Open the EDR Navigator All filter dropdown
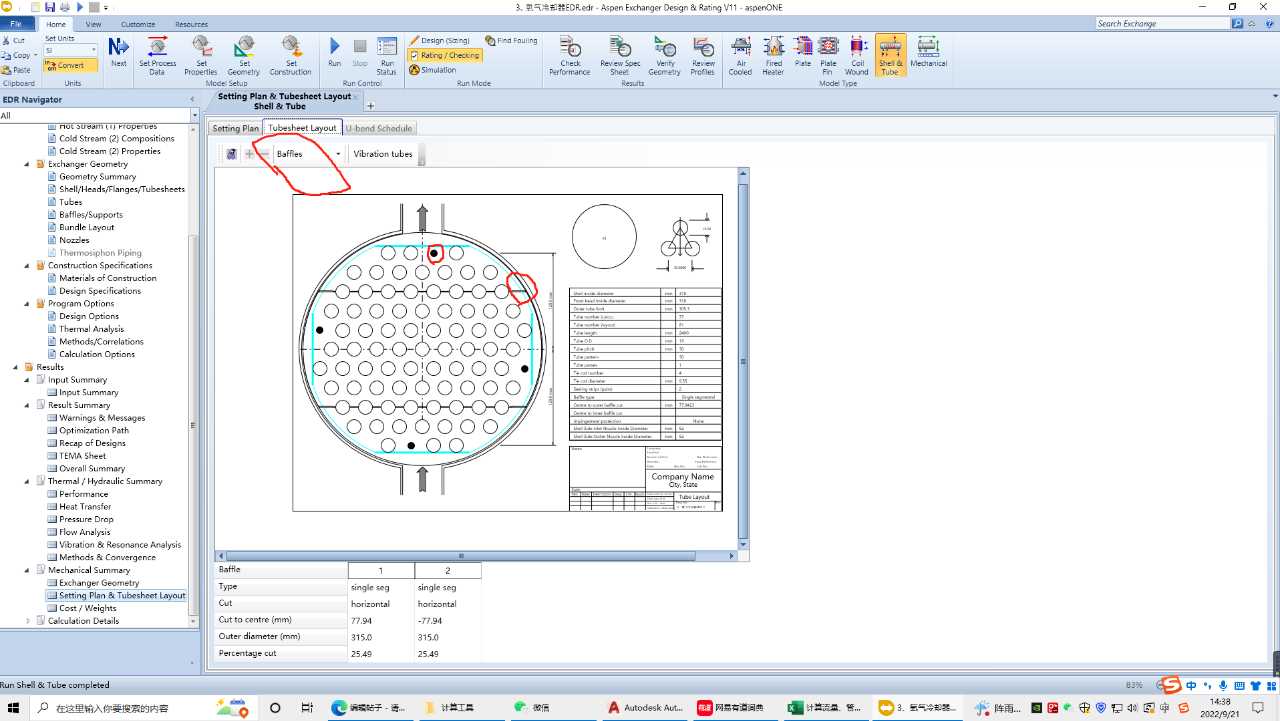 (195, 116)
